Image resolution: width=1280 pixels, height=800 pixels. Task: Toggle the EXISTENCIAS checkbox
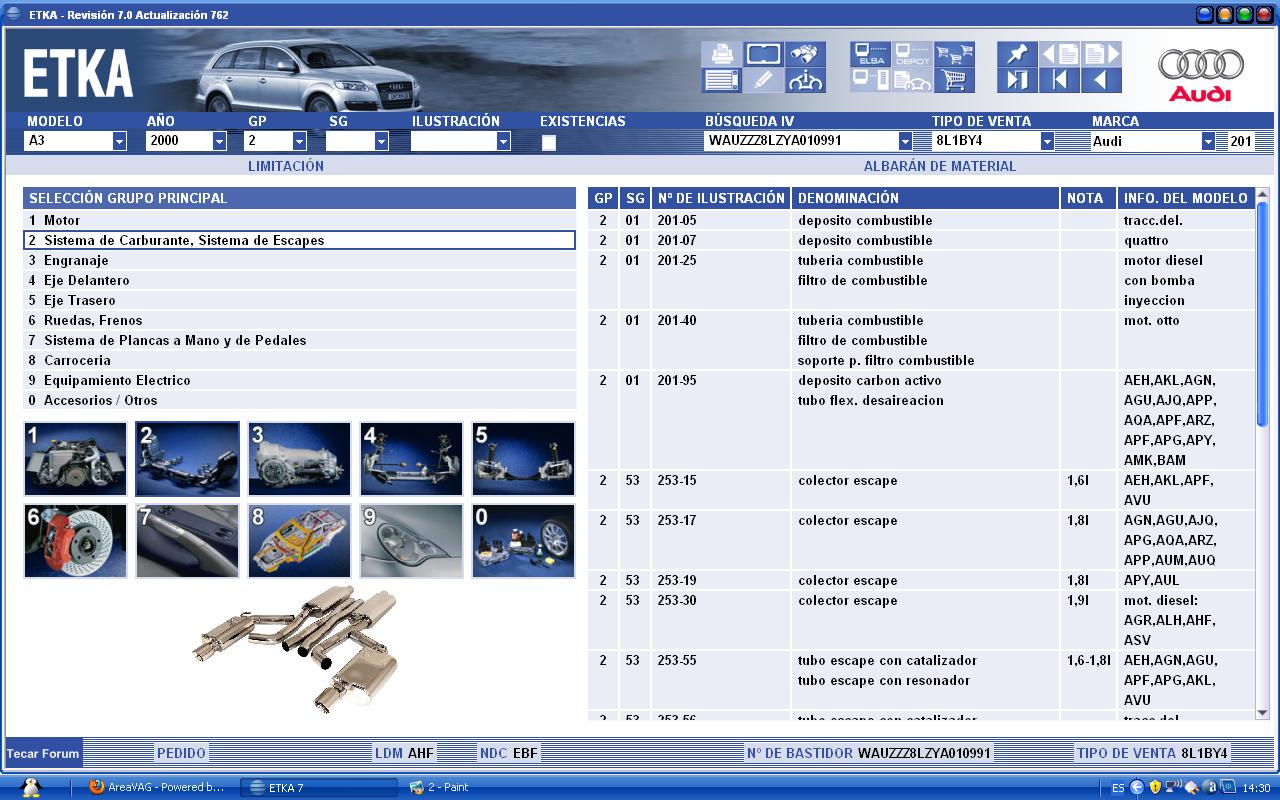[549, 142]
